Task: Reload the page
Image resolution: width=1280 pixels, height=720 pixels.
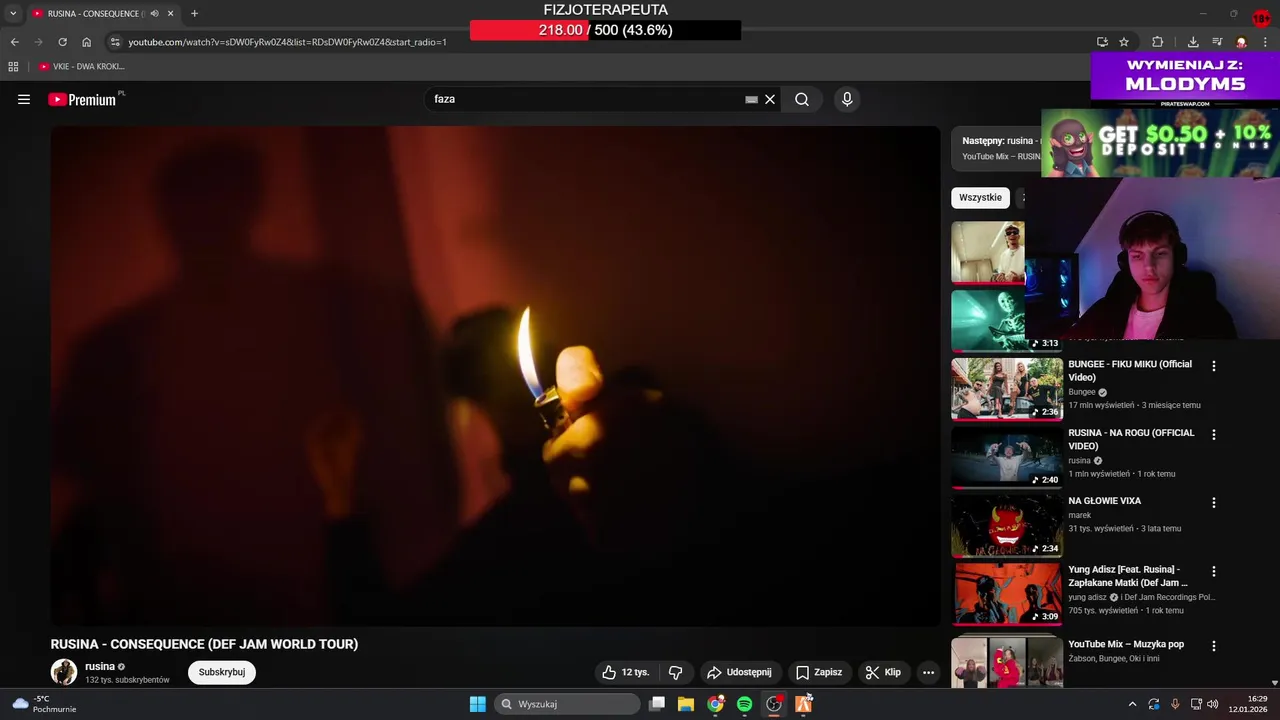Action: point(62,42)
